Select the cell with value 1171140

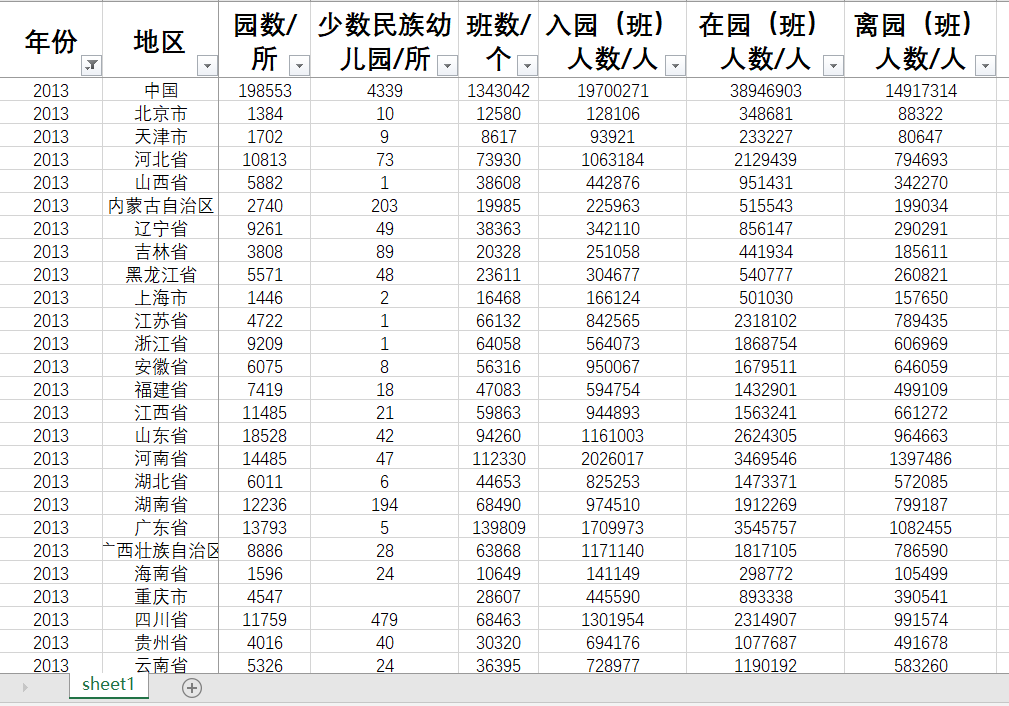(x=612, y=551)
